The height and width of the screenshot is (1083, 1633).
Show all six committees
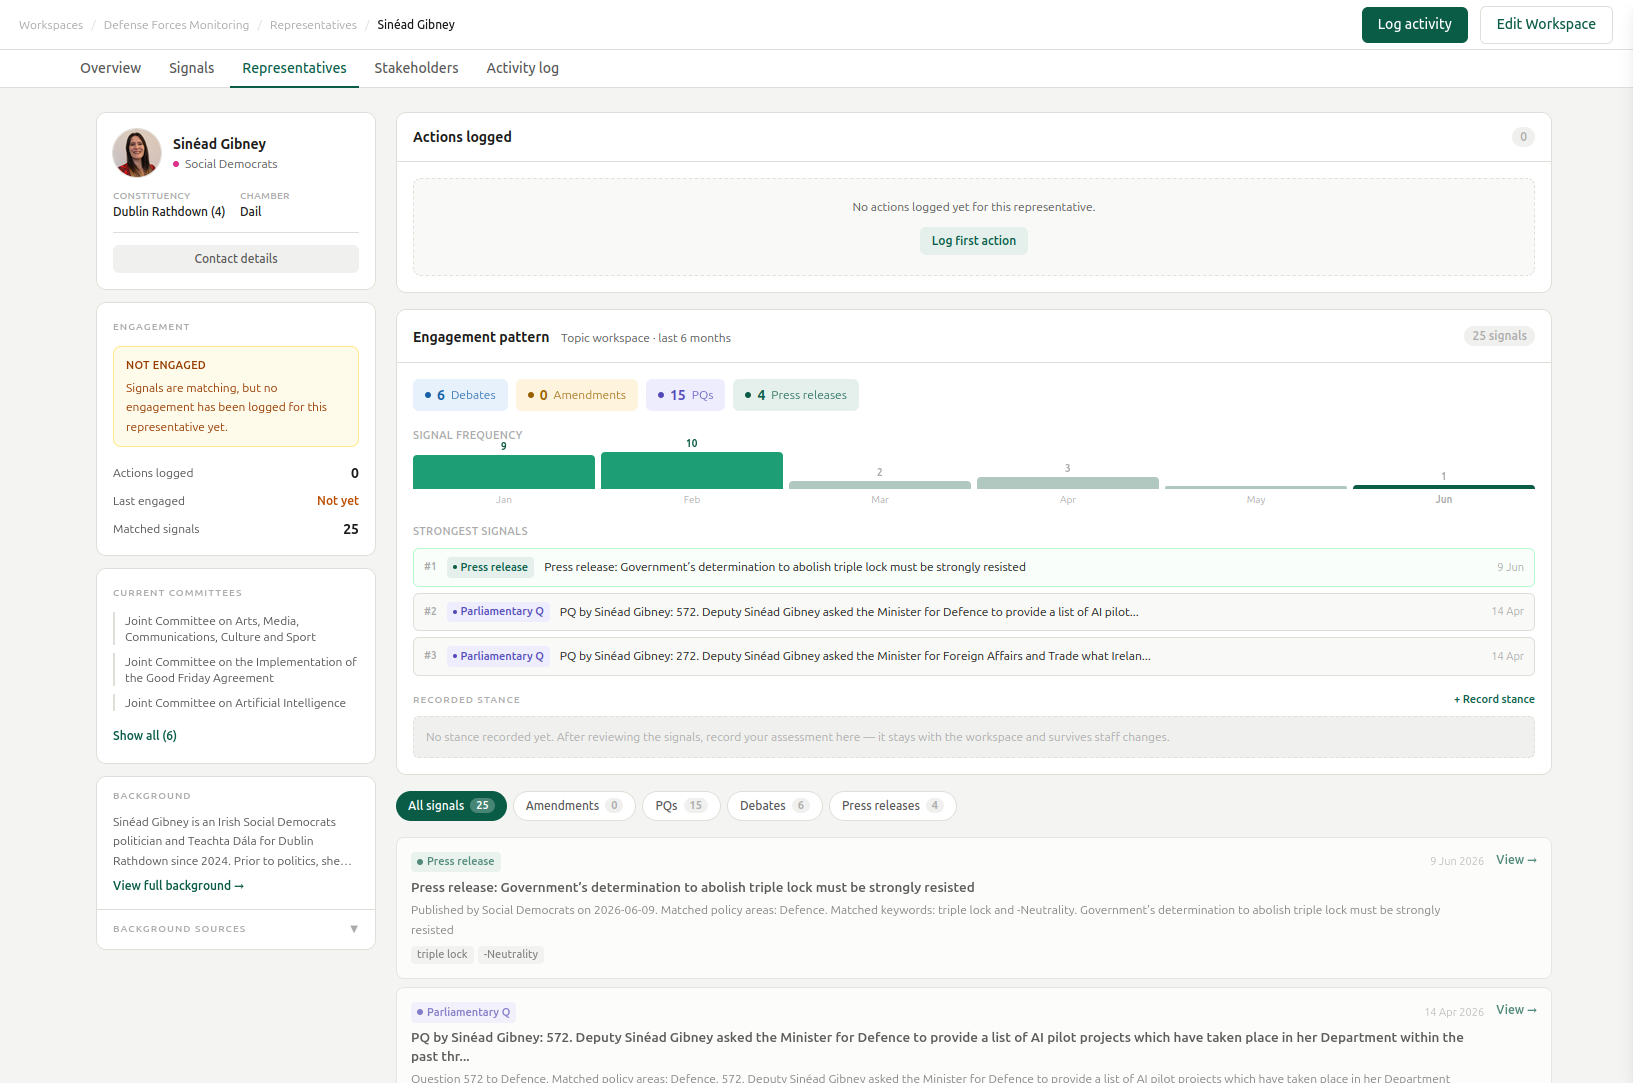[145, 735]
